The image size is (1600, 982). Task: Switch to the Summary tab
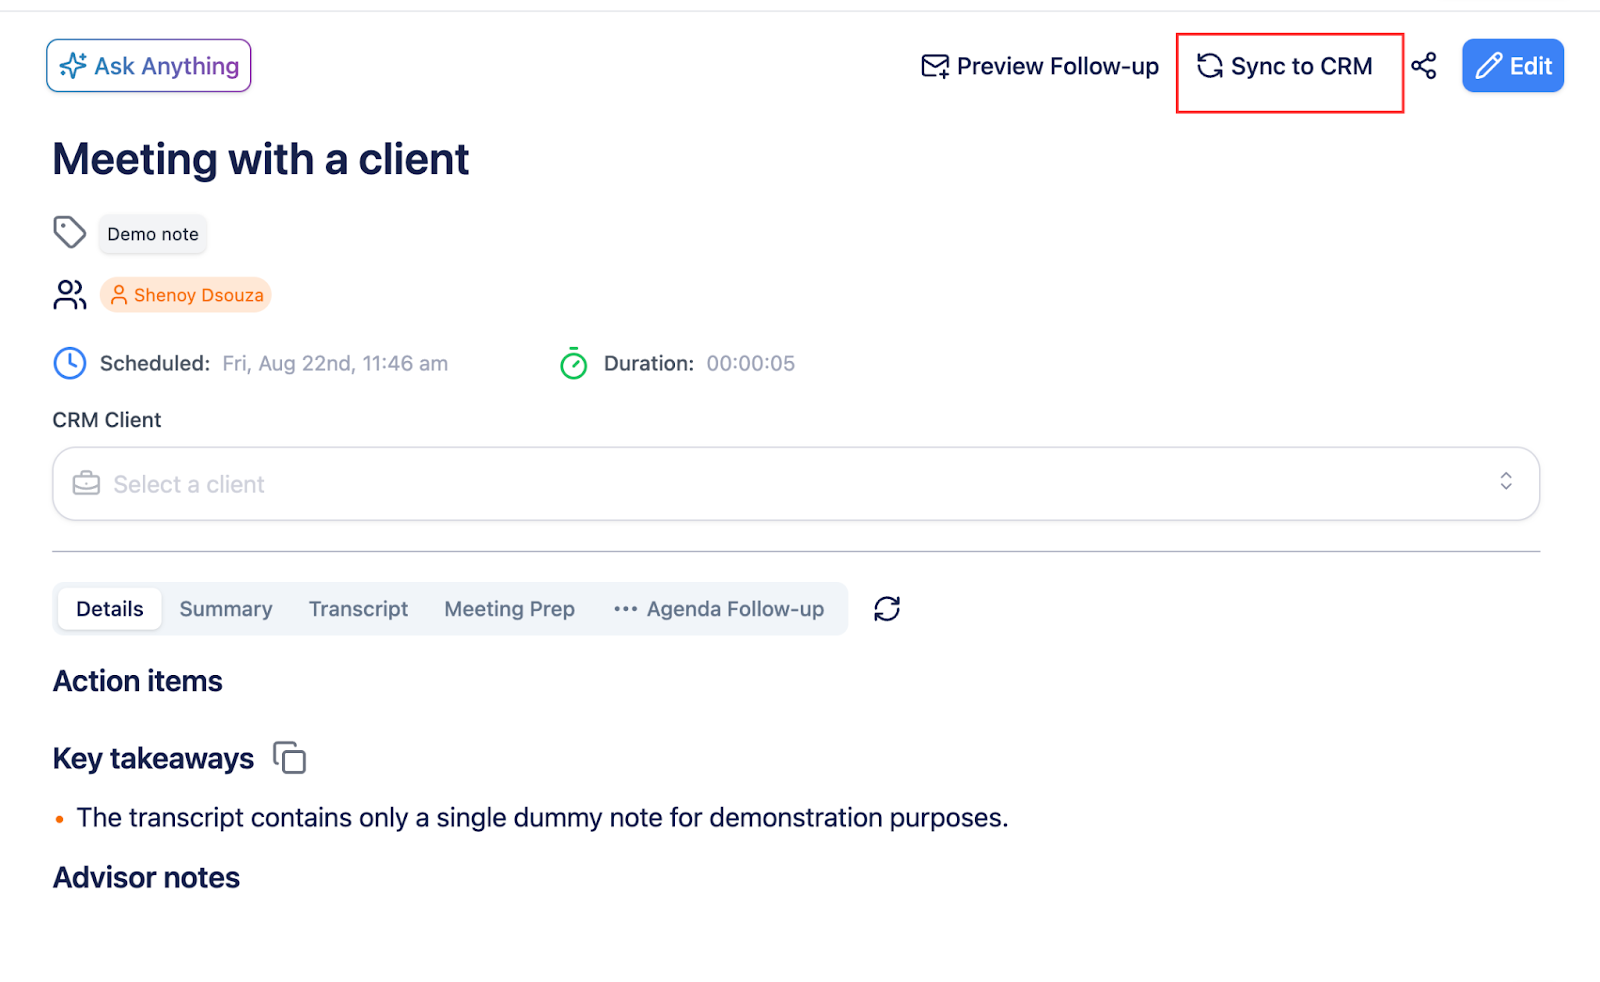coord(226,609)
